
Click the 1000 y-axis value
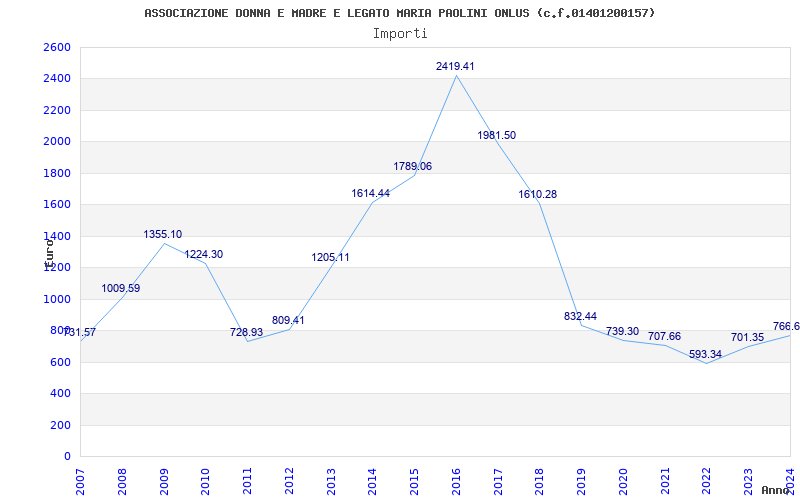(x=57, y=299)
